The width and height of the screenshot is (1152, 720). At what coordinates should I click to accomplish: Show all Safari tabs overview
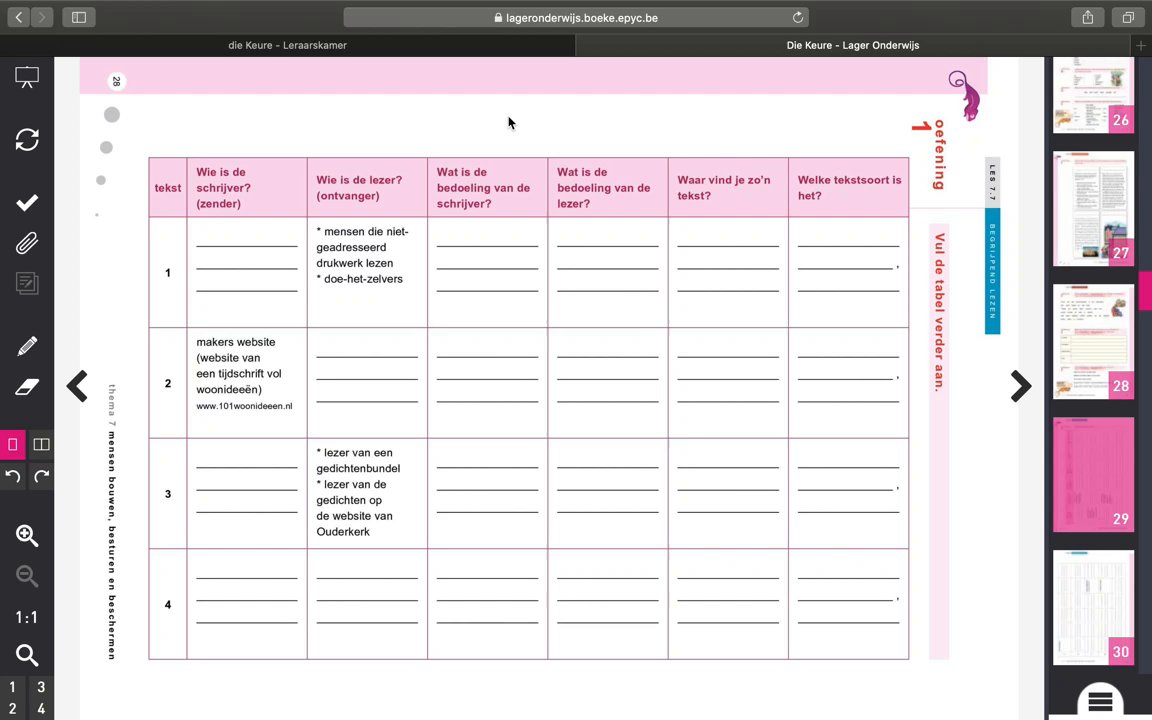coord(1128,17)
